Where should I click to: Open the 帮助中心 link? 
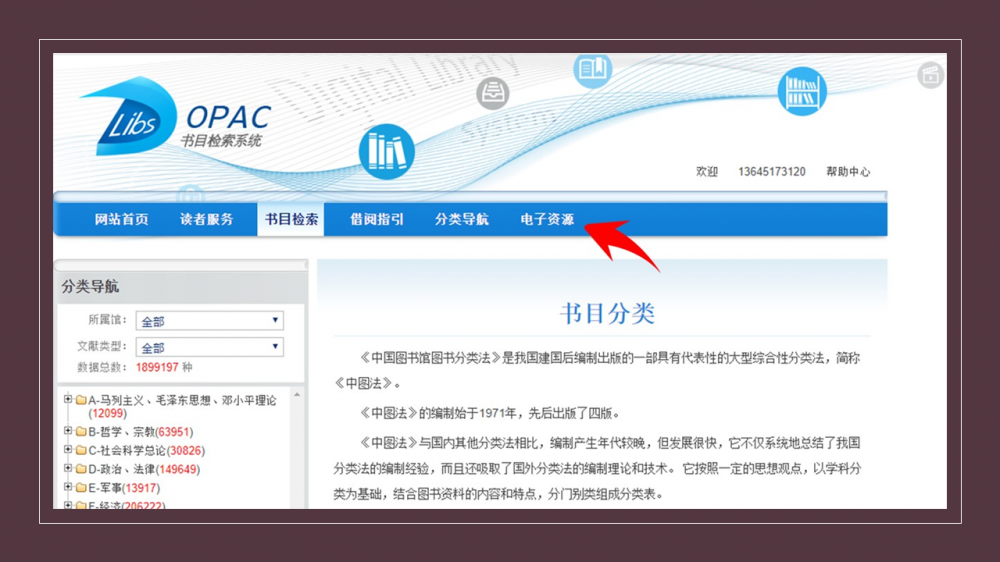click(x=847, y=172)
